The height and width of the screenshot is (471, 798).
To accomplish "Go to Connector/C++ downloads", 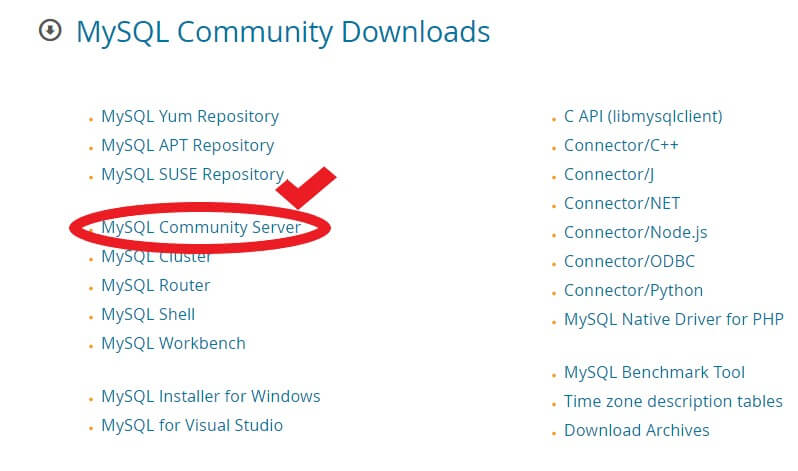I will 621,146.
